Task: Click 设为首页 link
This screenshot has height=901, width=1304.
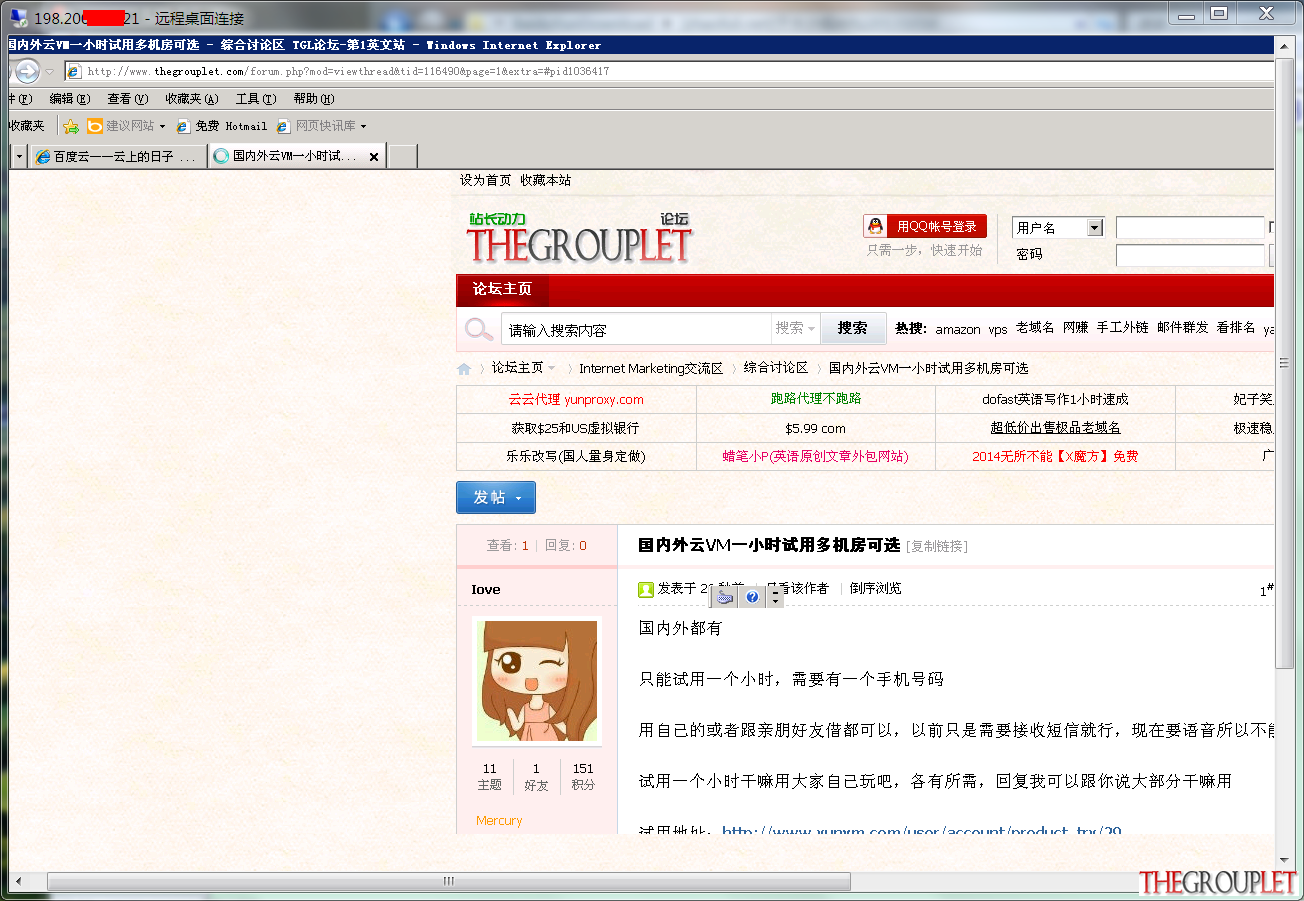Action: [485, 180]
